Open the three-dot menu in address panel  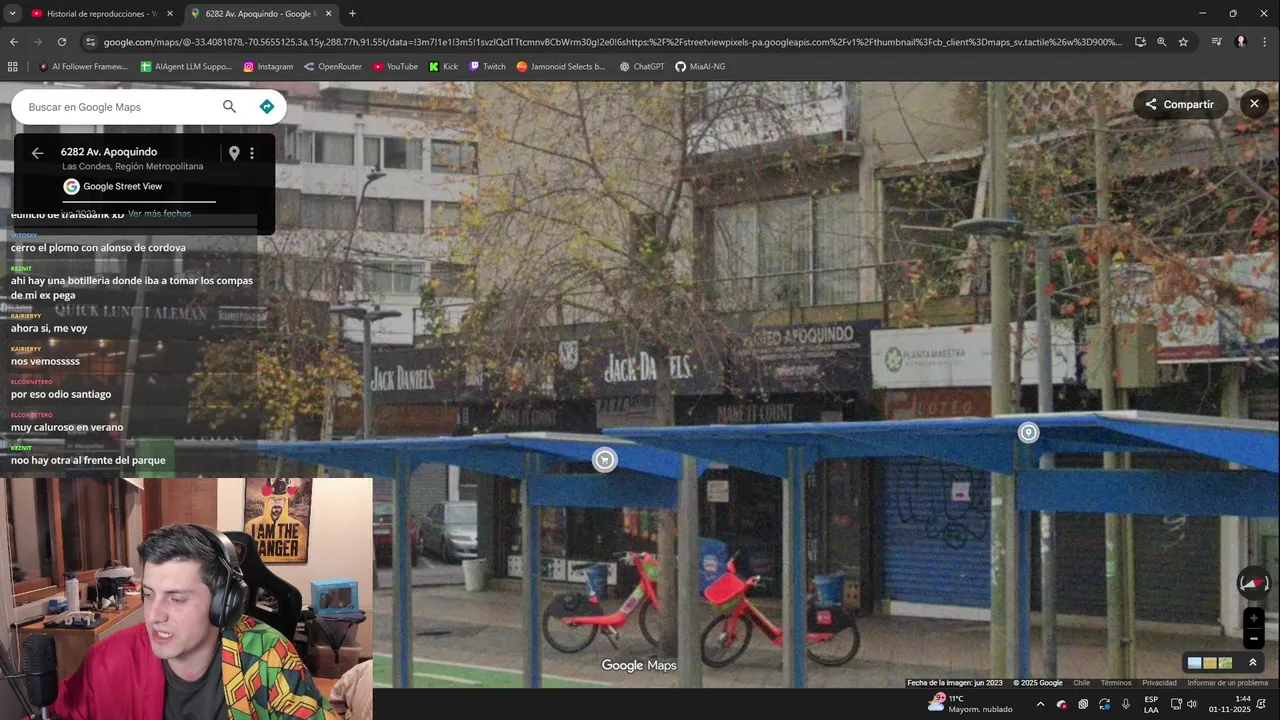pyautogui.click(x=252, y=153)
